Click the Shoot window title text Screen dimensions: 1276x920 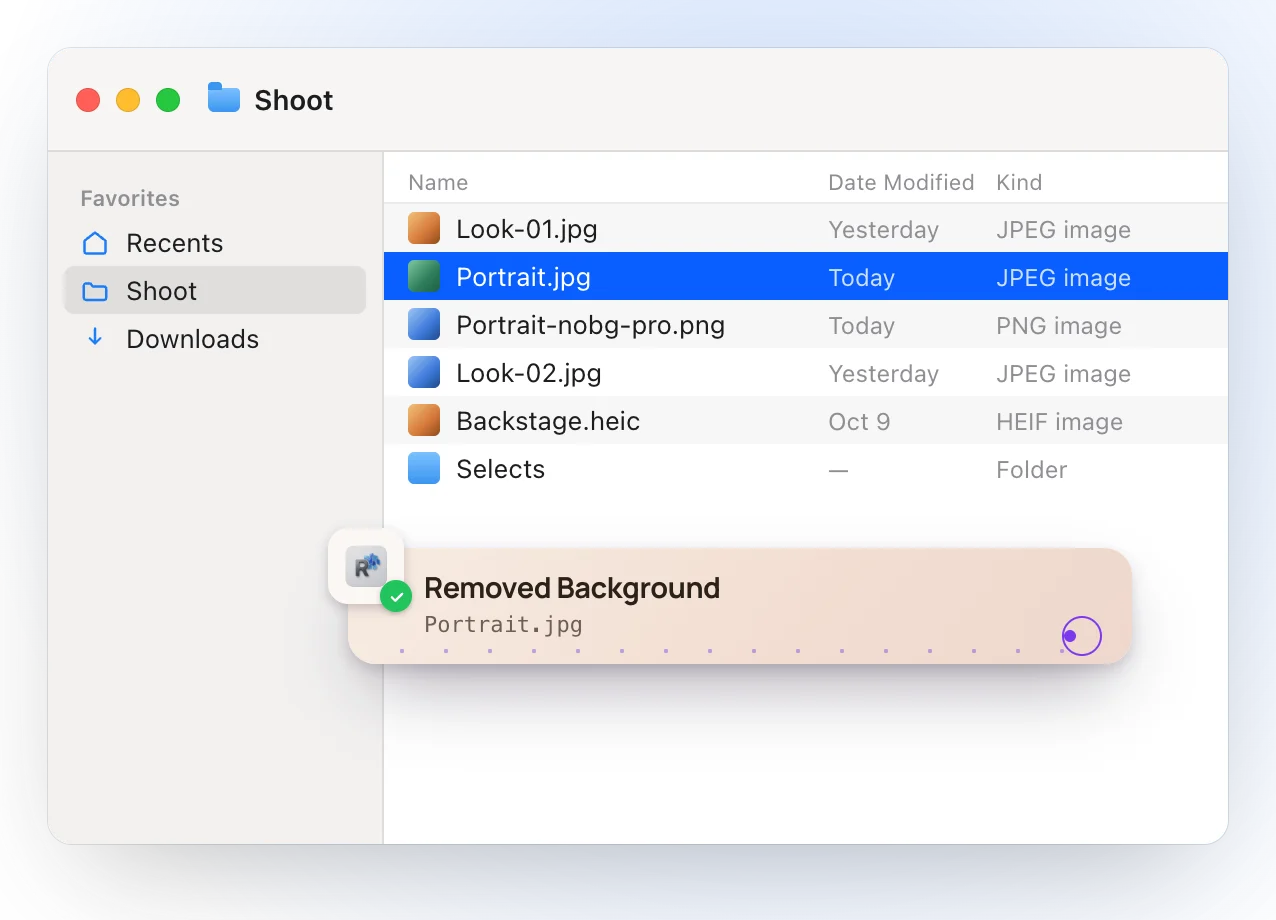pos(294,100)
